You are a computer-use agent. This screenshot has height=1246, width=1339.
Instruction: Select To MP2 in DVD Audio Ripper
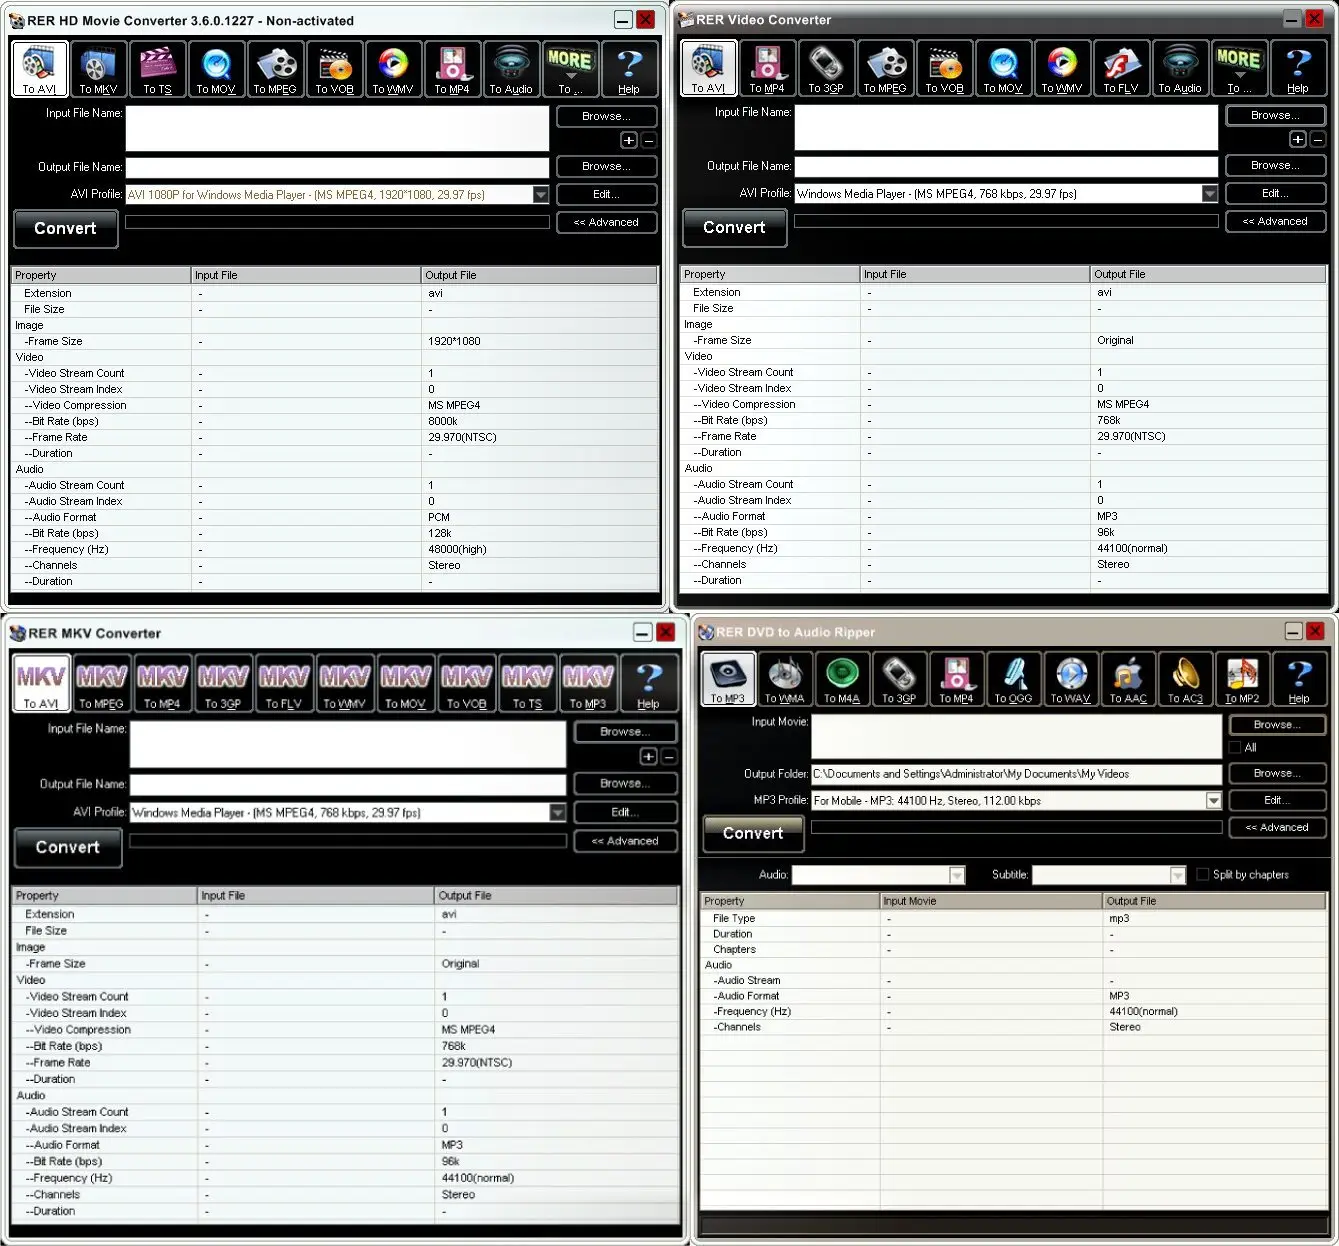pos(1243,679)
